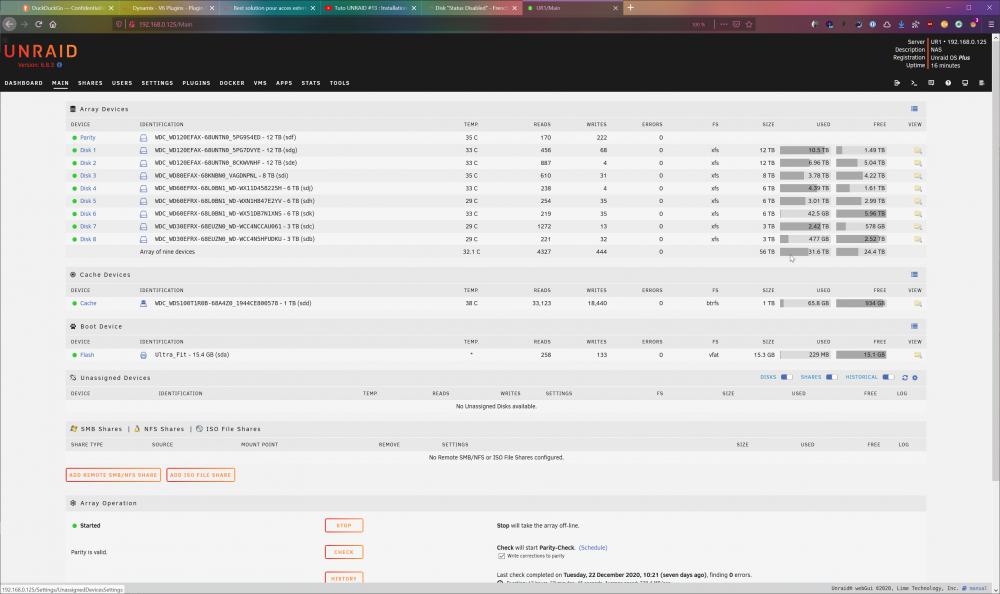1000x594 pixels.
Task: Toggle Boot Device table view icon
Action: pyautogui.click(x=914, y=327)
